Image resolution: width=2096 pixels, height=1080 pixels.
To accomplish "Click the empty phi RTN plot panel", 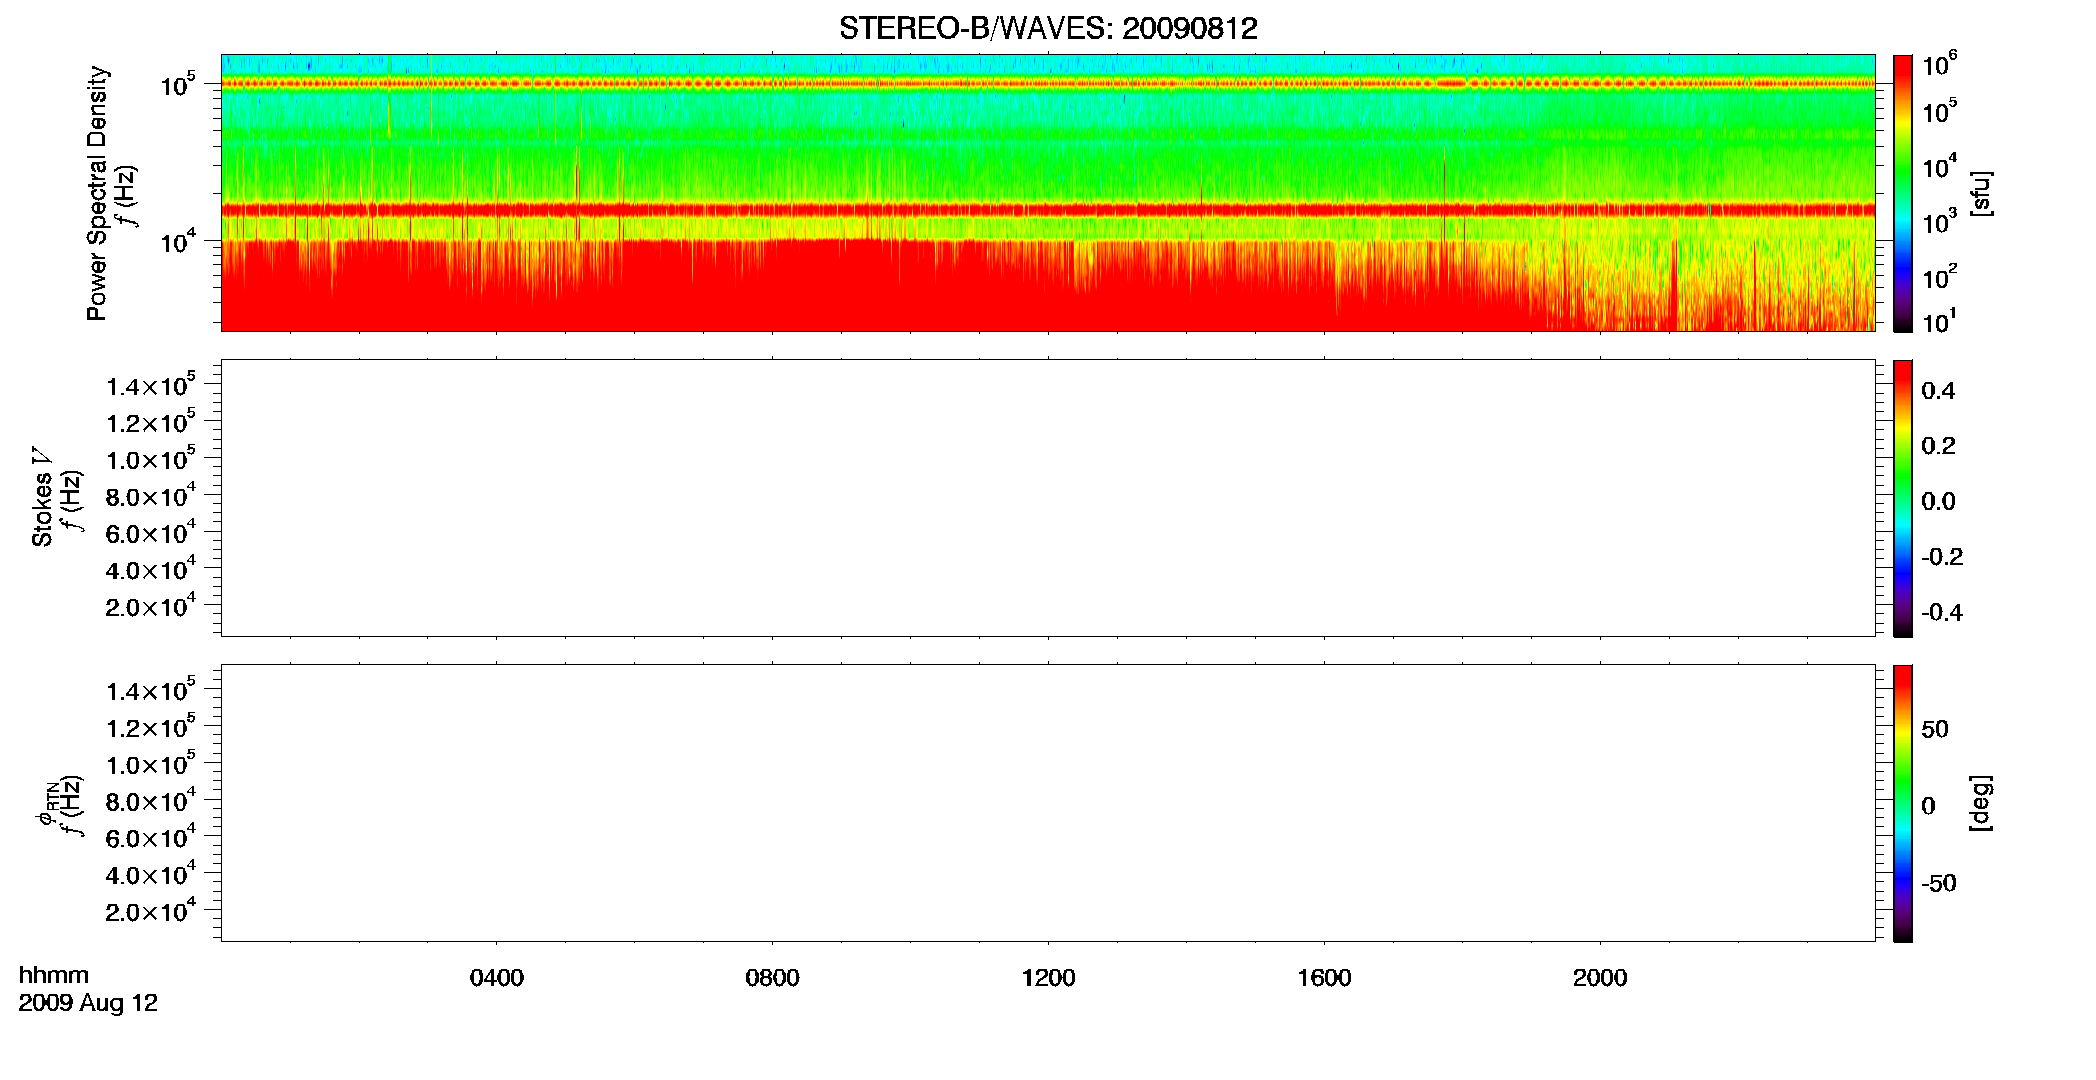I will 1048,803.
